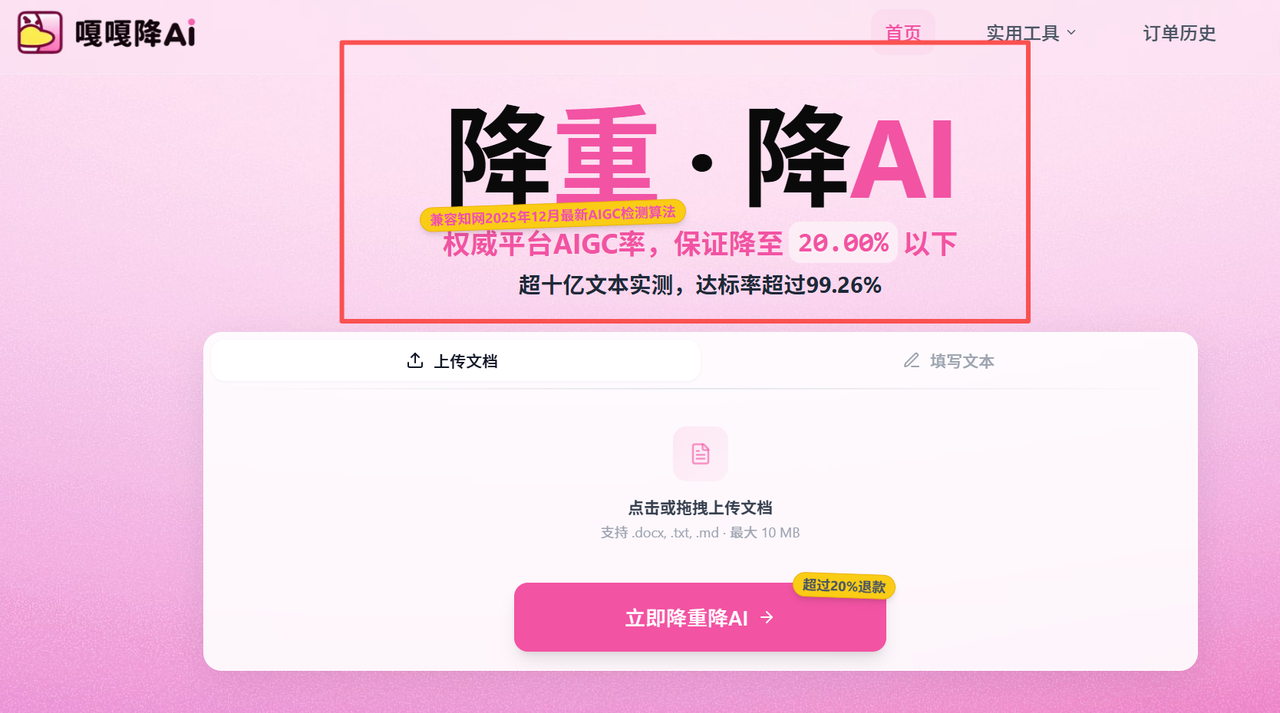Viewport: 1280px width, 713px height.
Task: Click the 降重·降AI headline
Action: (x=700, y=157)
